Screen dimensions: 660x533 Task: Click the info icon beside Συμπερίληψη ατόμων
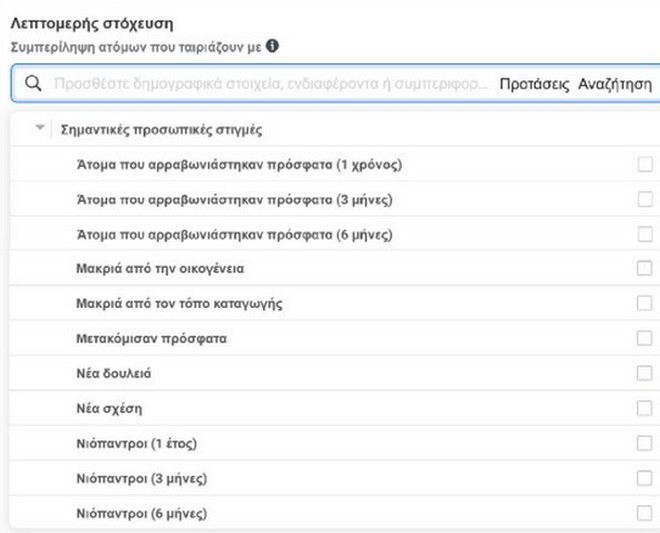[x=272, y=46]
